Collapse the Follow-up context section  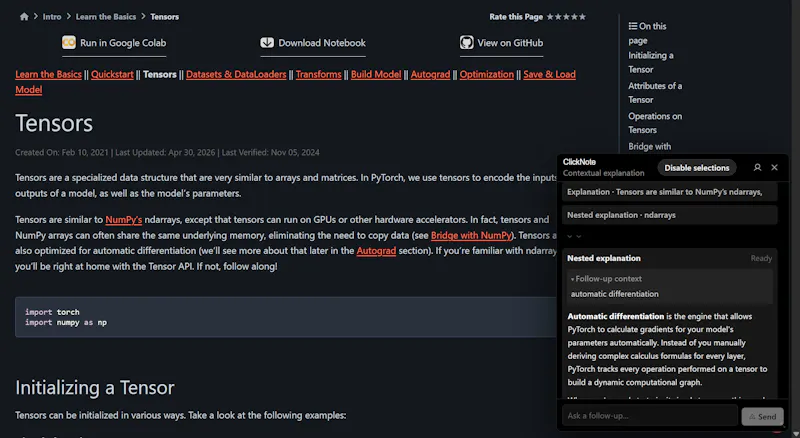tap(606, 279)
